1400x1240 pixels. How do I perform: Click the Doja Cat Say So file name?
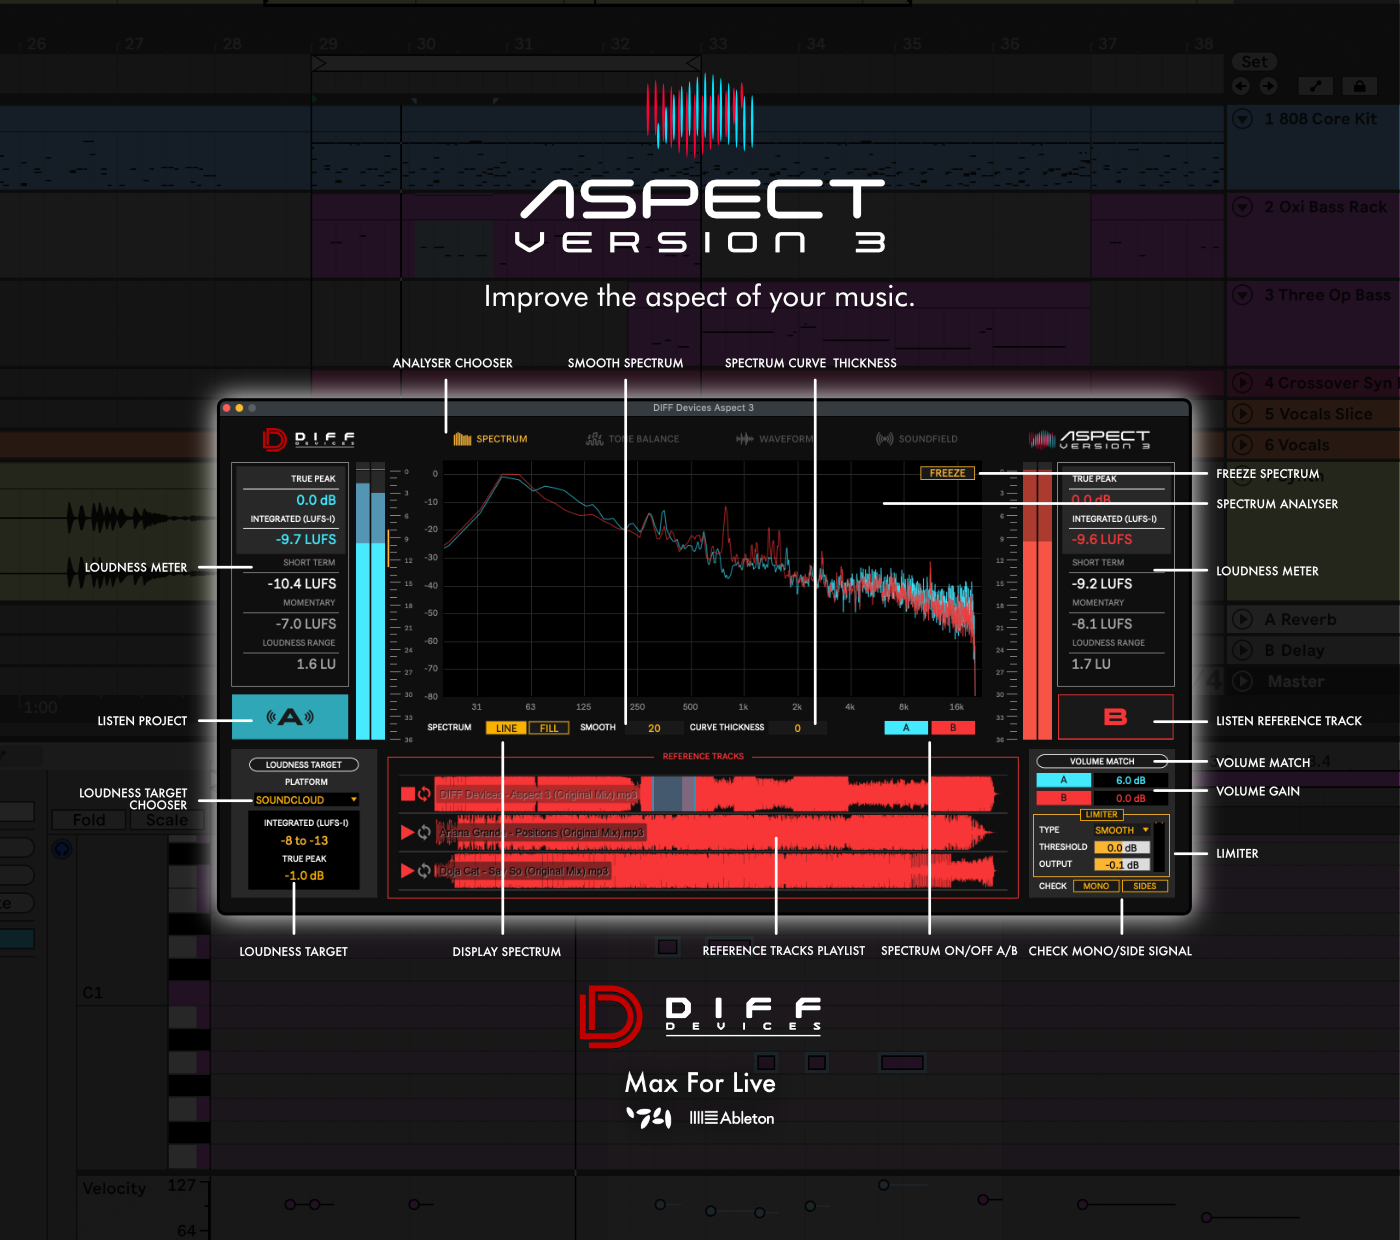click(x=524, y=871)
